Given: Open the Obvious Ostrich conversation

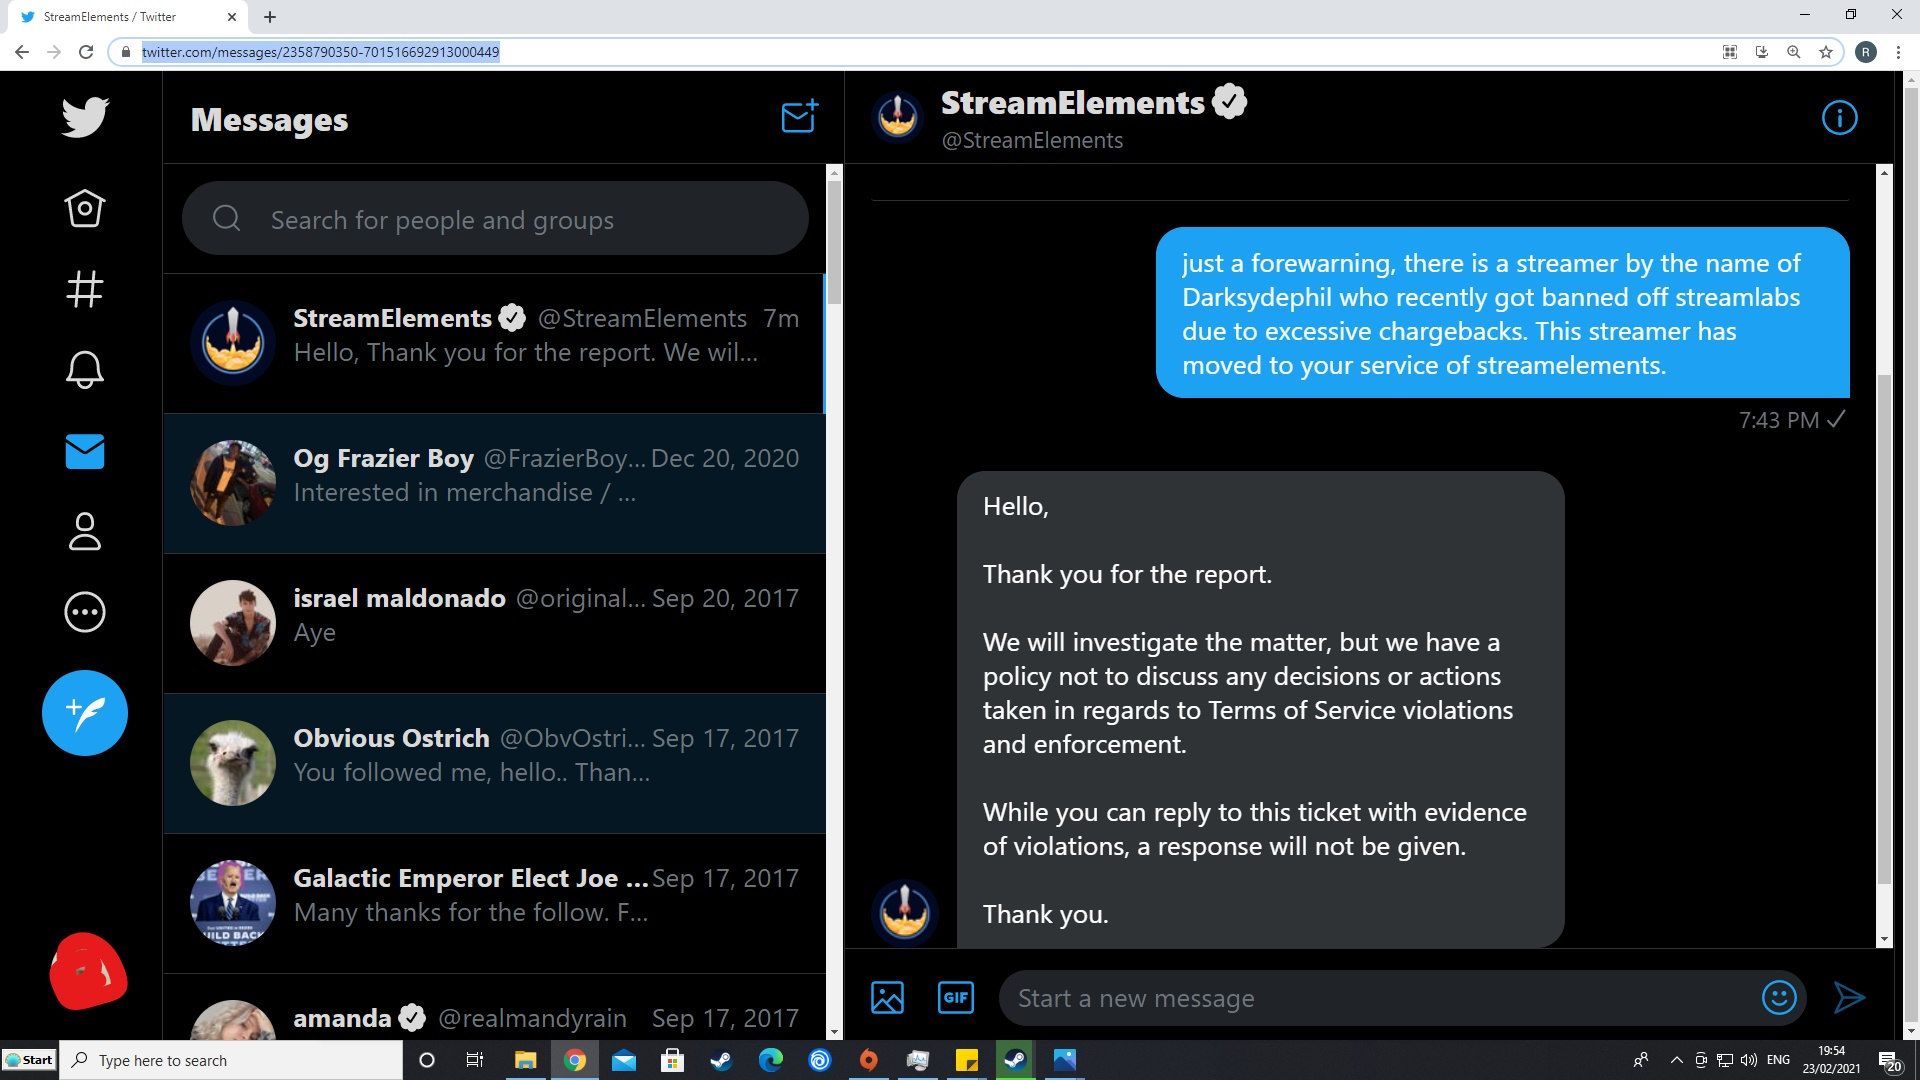Looking at the screenshot, I should point(494,763).
